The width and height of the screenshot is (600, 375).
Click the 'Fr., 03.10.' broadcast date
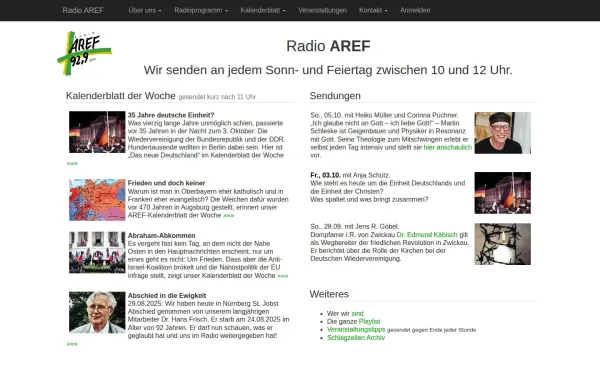click(x=325, y=175)
